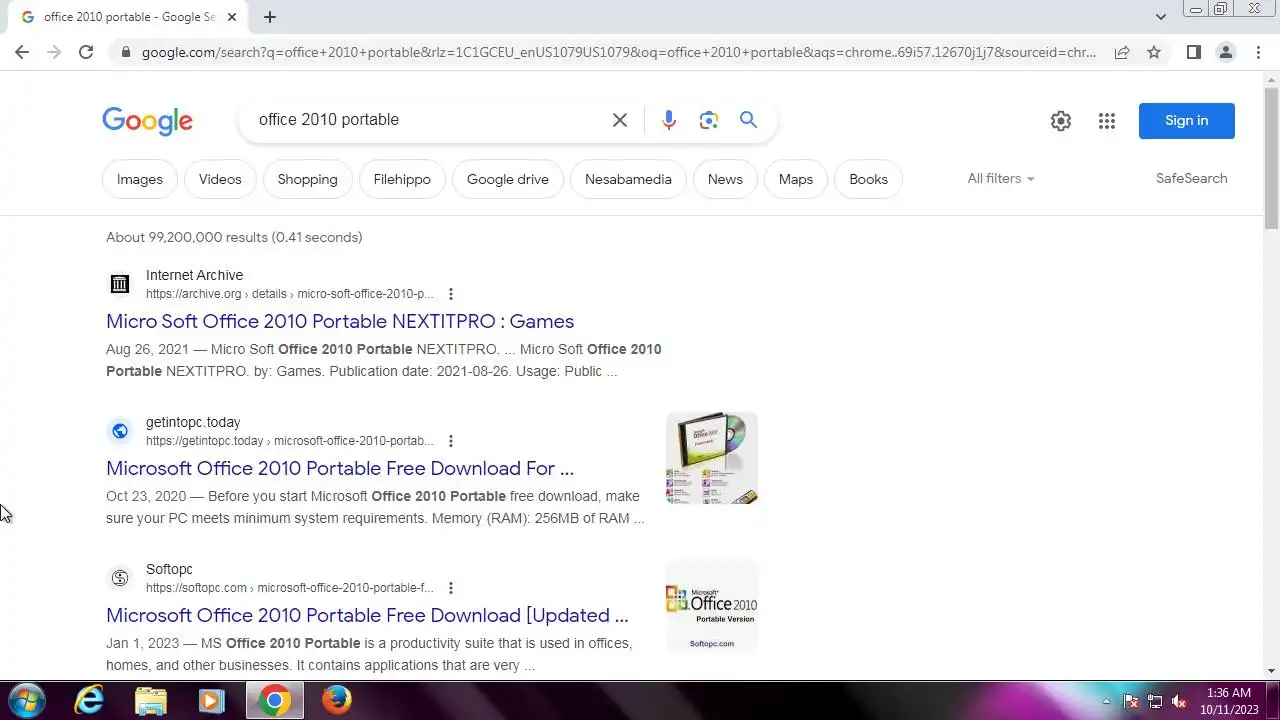The width and height of the screenshot is (1280, 720).
Task: Open Micro Soft Office 2010 Portable NEXTITPRO link
Action: click(340, 321)
